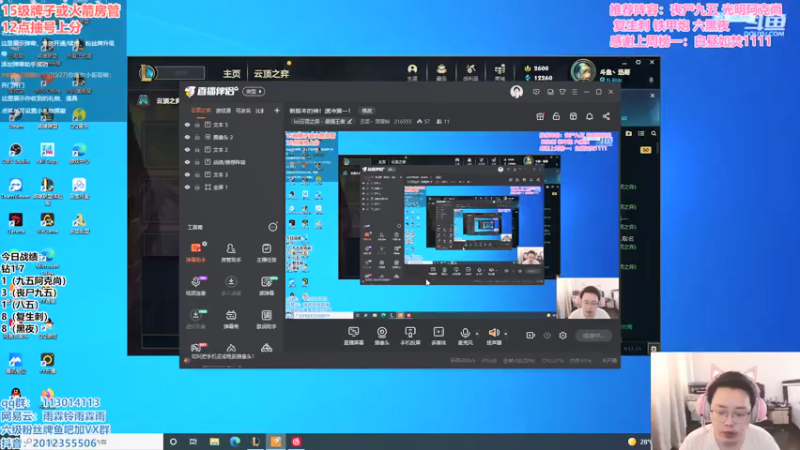This screenshot has height=450, width=800.
Task: Toggle the lock on layer 文本 5
Action: pyautogui.click(x=197, y=124)
